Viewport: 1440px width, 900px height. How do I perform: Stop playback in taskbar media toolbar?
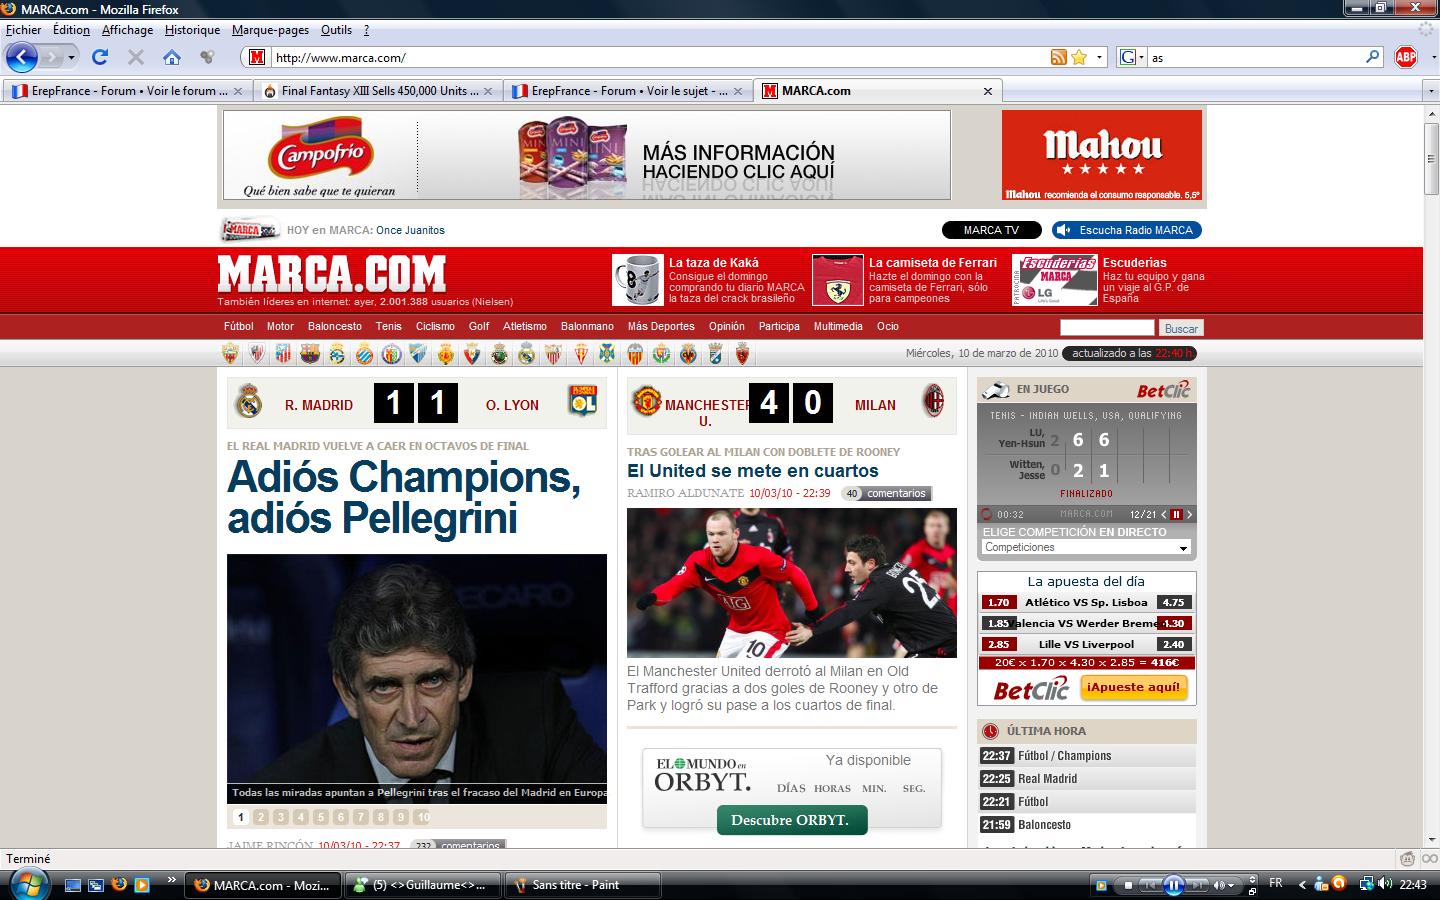tap(1128, 885)
